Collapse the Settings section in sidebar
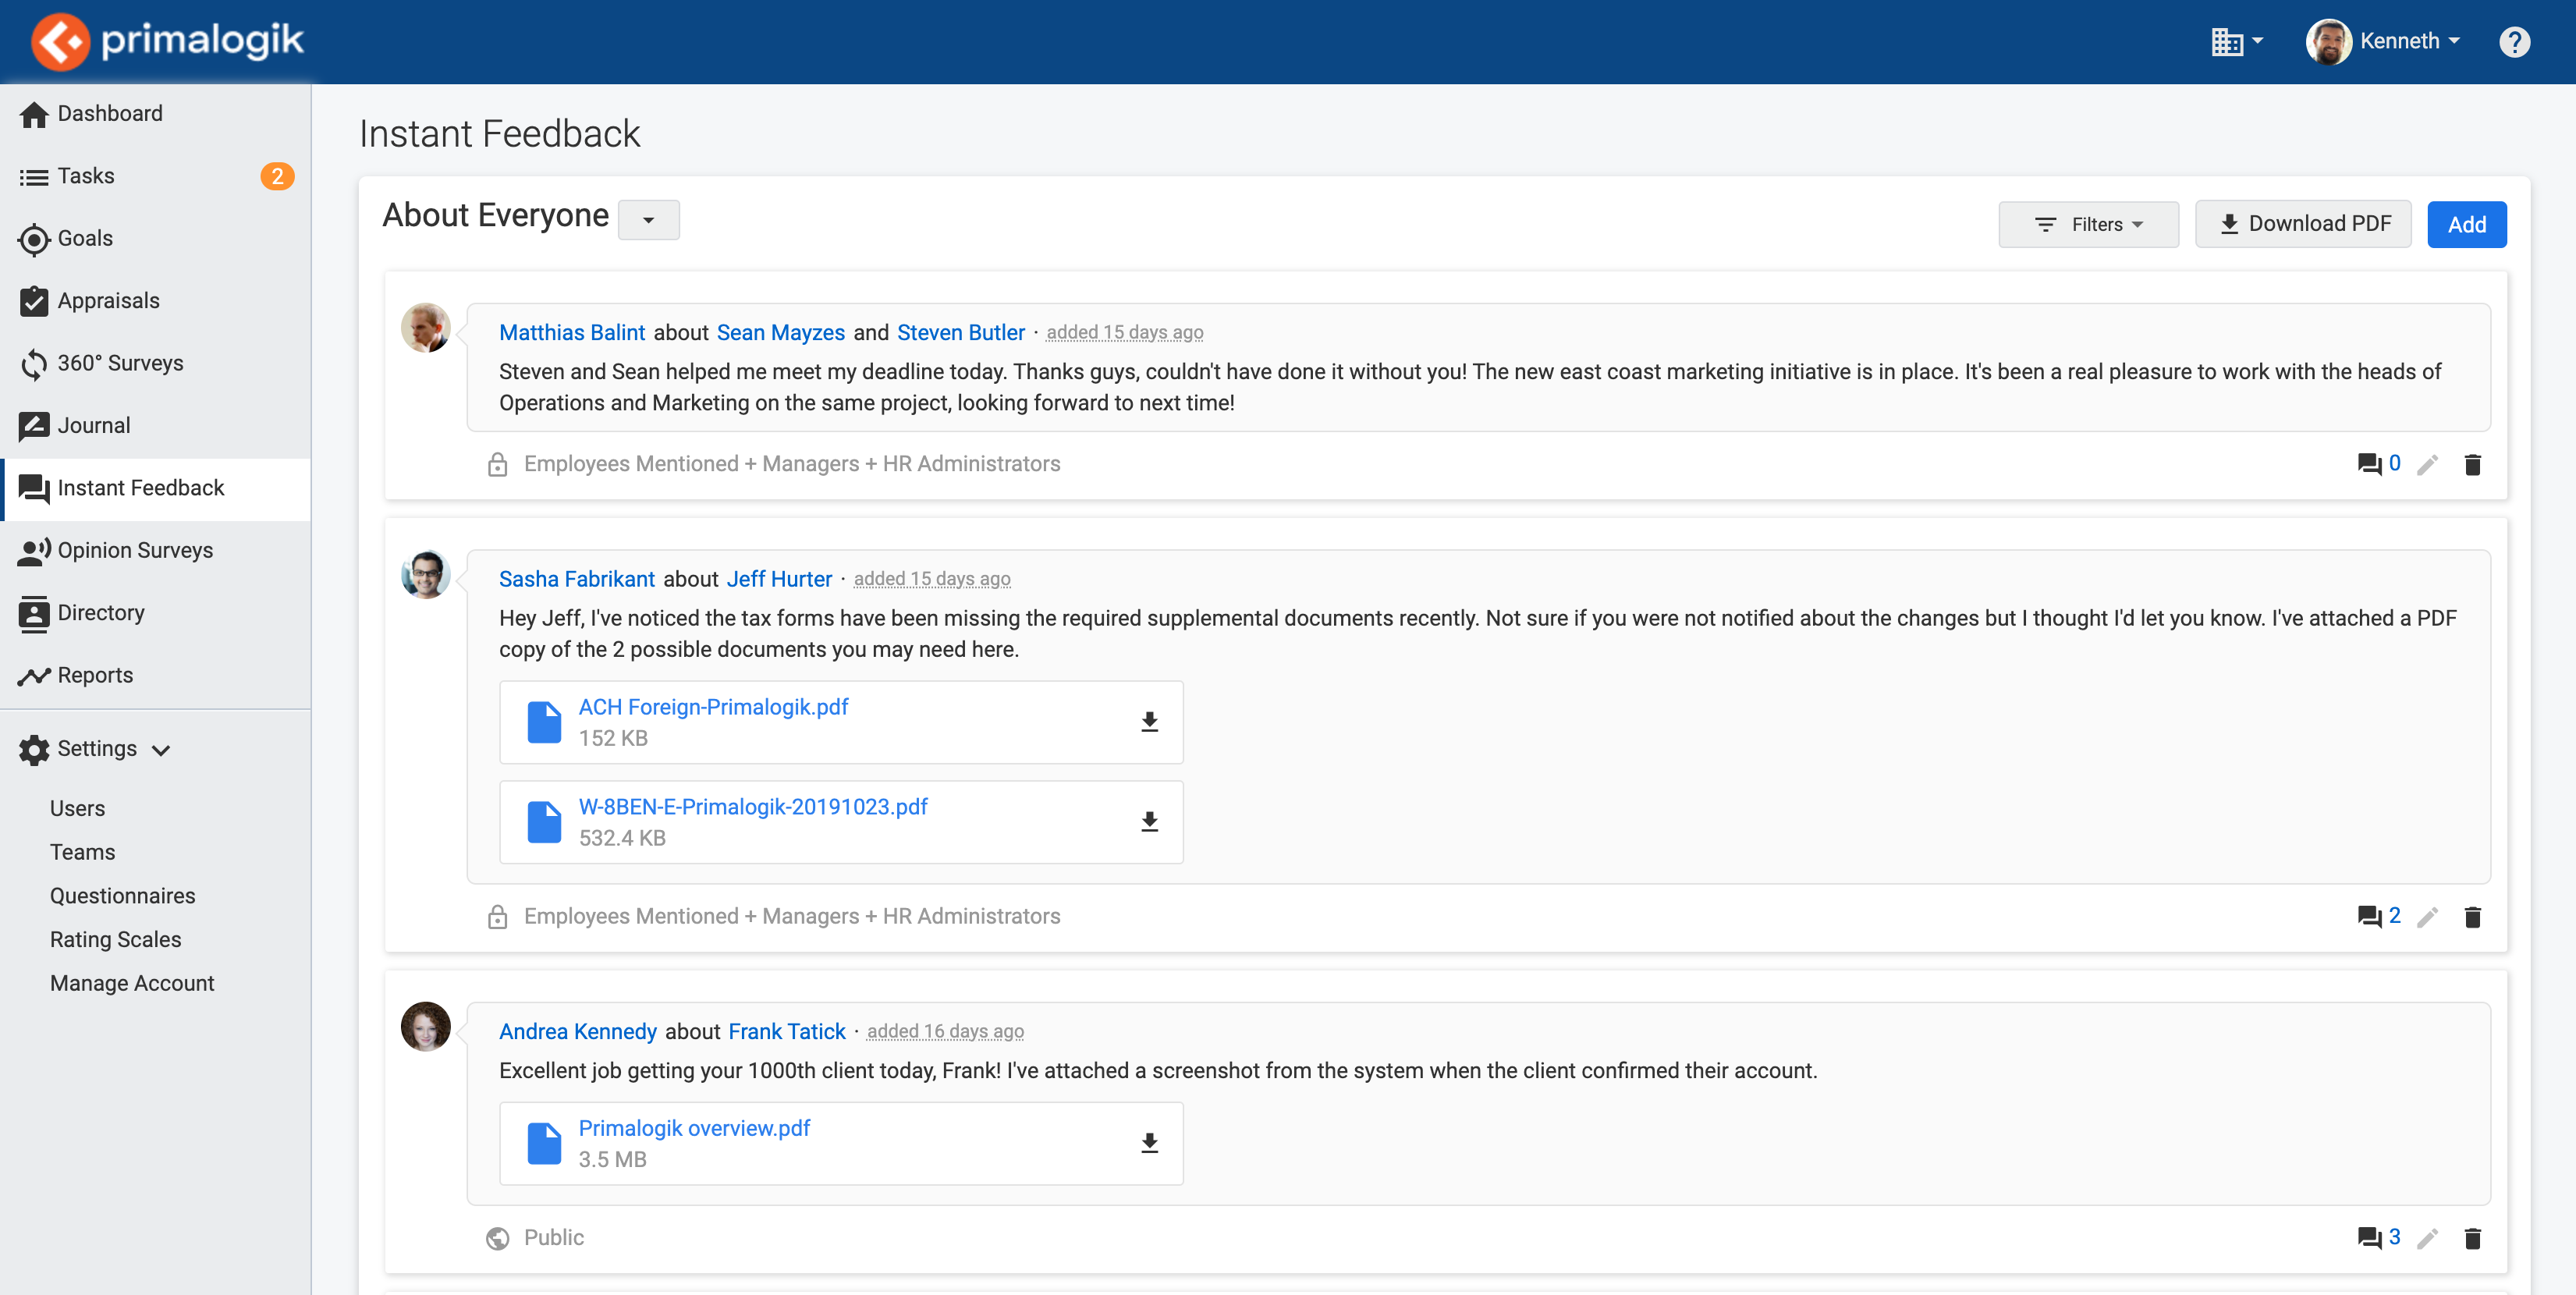2576x1295 pixels. click(x=96, y=749)
